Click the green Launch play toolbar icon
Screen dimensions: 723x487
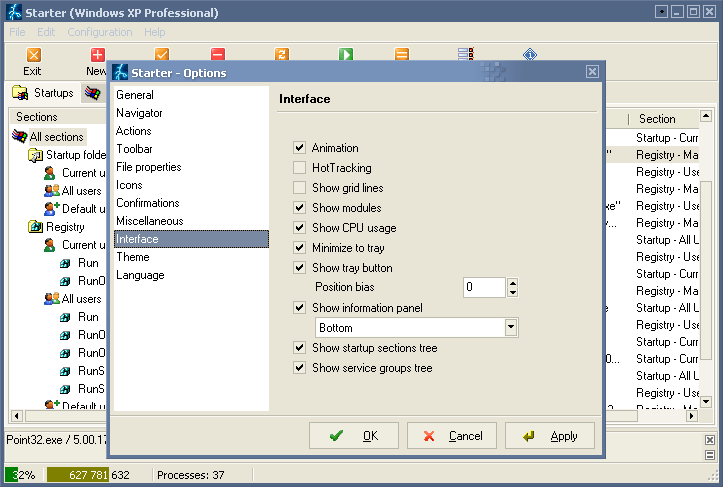click(346, 54)
